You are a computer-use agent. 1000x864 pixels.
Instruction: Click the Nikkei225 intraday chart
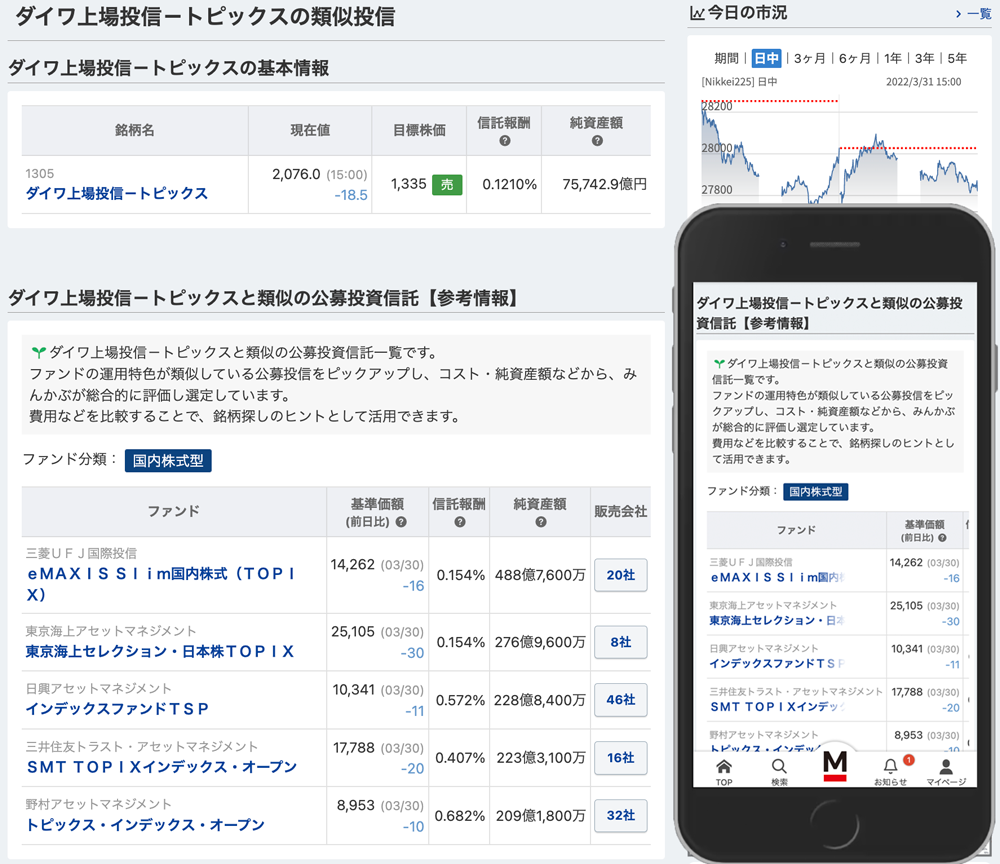pos(839,150)
